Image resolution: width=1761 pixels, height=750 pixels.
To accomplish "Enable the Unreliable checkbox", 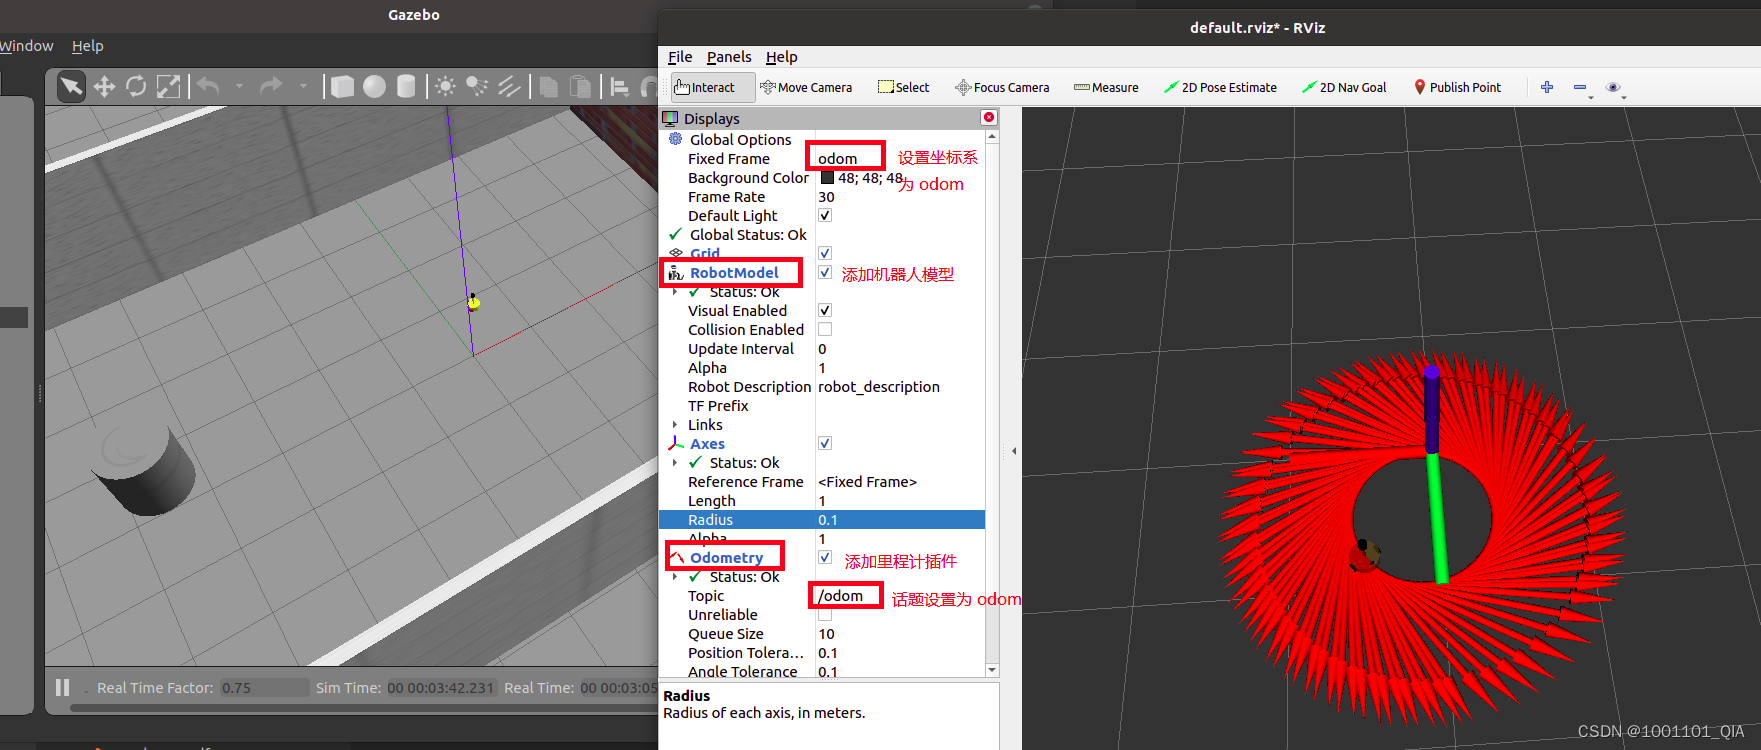I will [825, 614].
